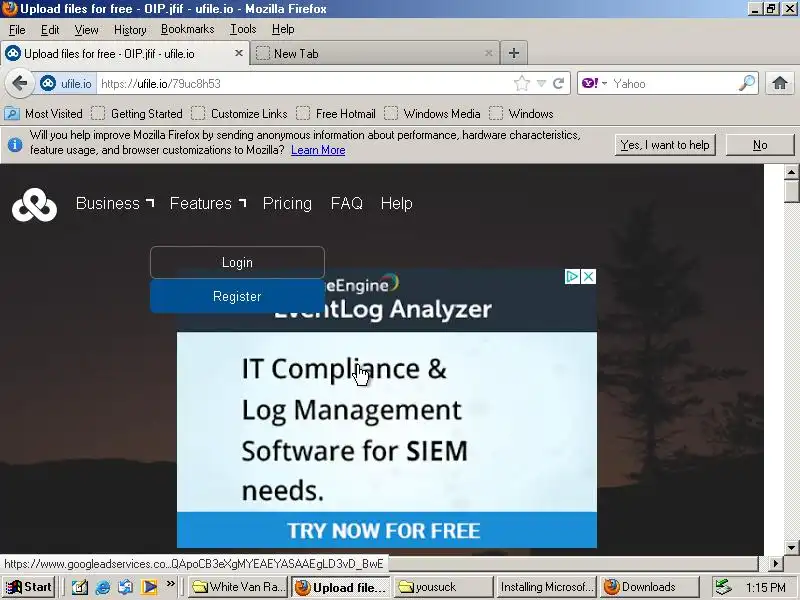This screenshot has width=800, height=600.
Task: Open the File menu
Action: 17,30
